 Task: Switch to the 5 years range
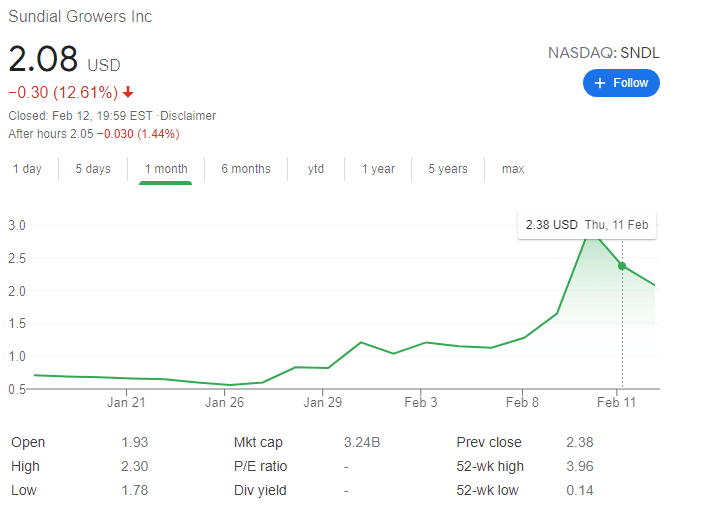click(448, 169)
